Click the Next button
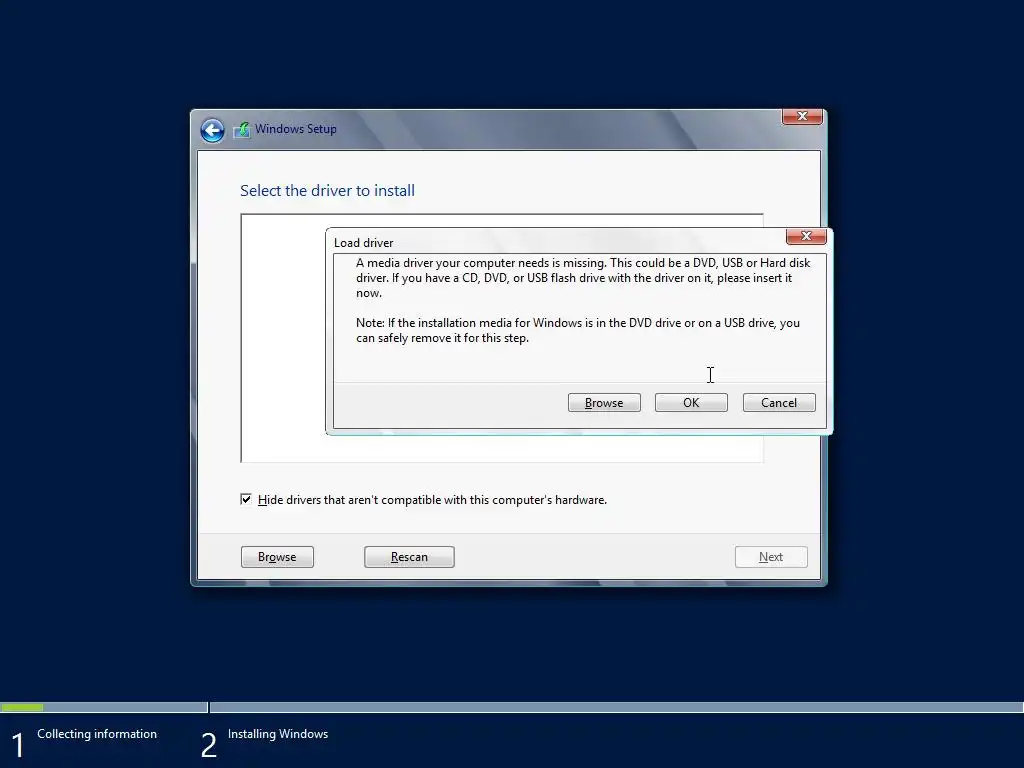The width and height of the screenshot is (1024, 768). click(771, 557)
